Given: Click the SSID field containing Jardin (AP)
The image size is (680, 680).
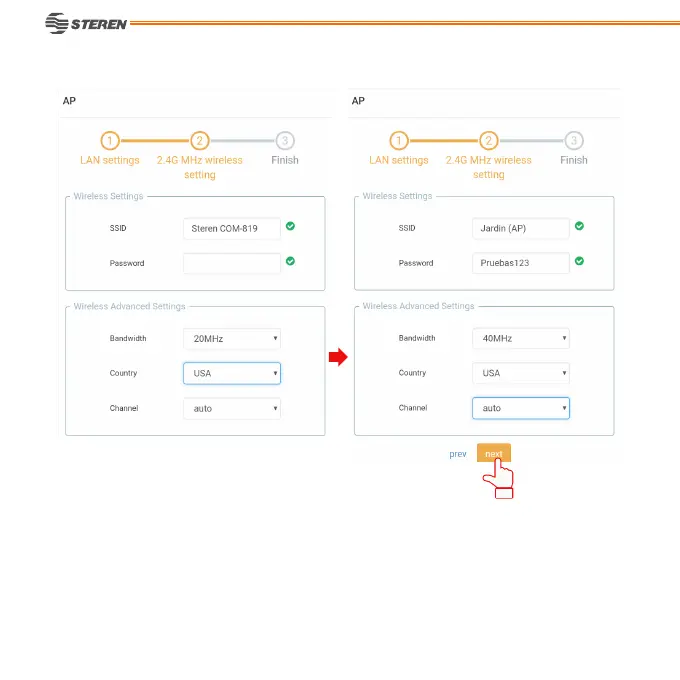Looking at the screenshot, I should click(521, 228).
